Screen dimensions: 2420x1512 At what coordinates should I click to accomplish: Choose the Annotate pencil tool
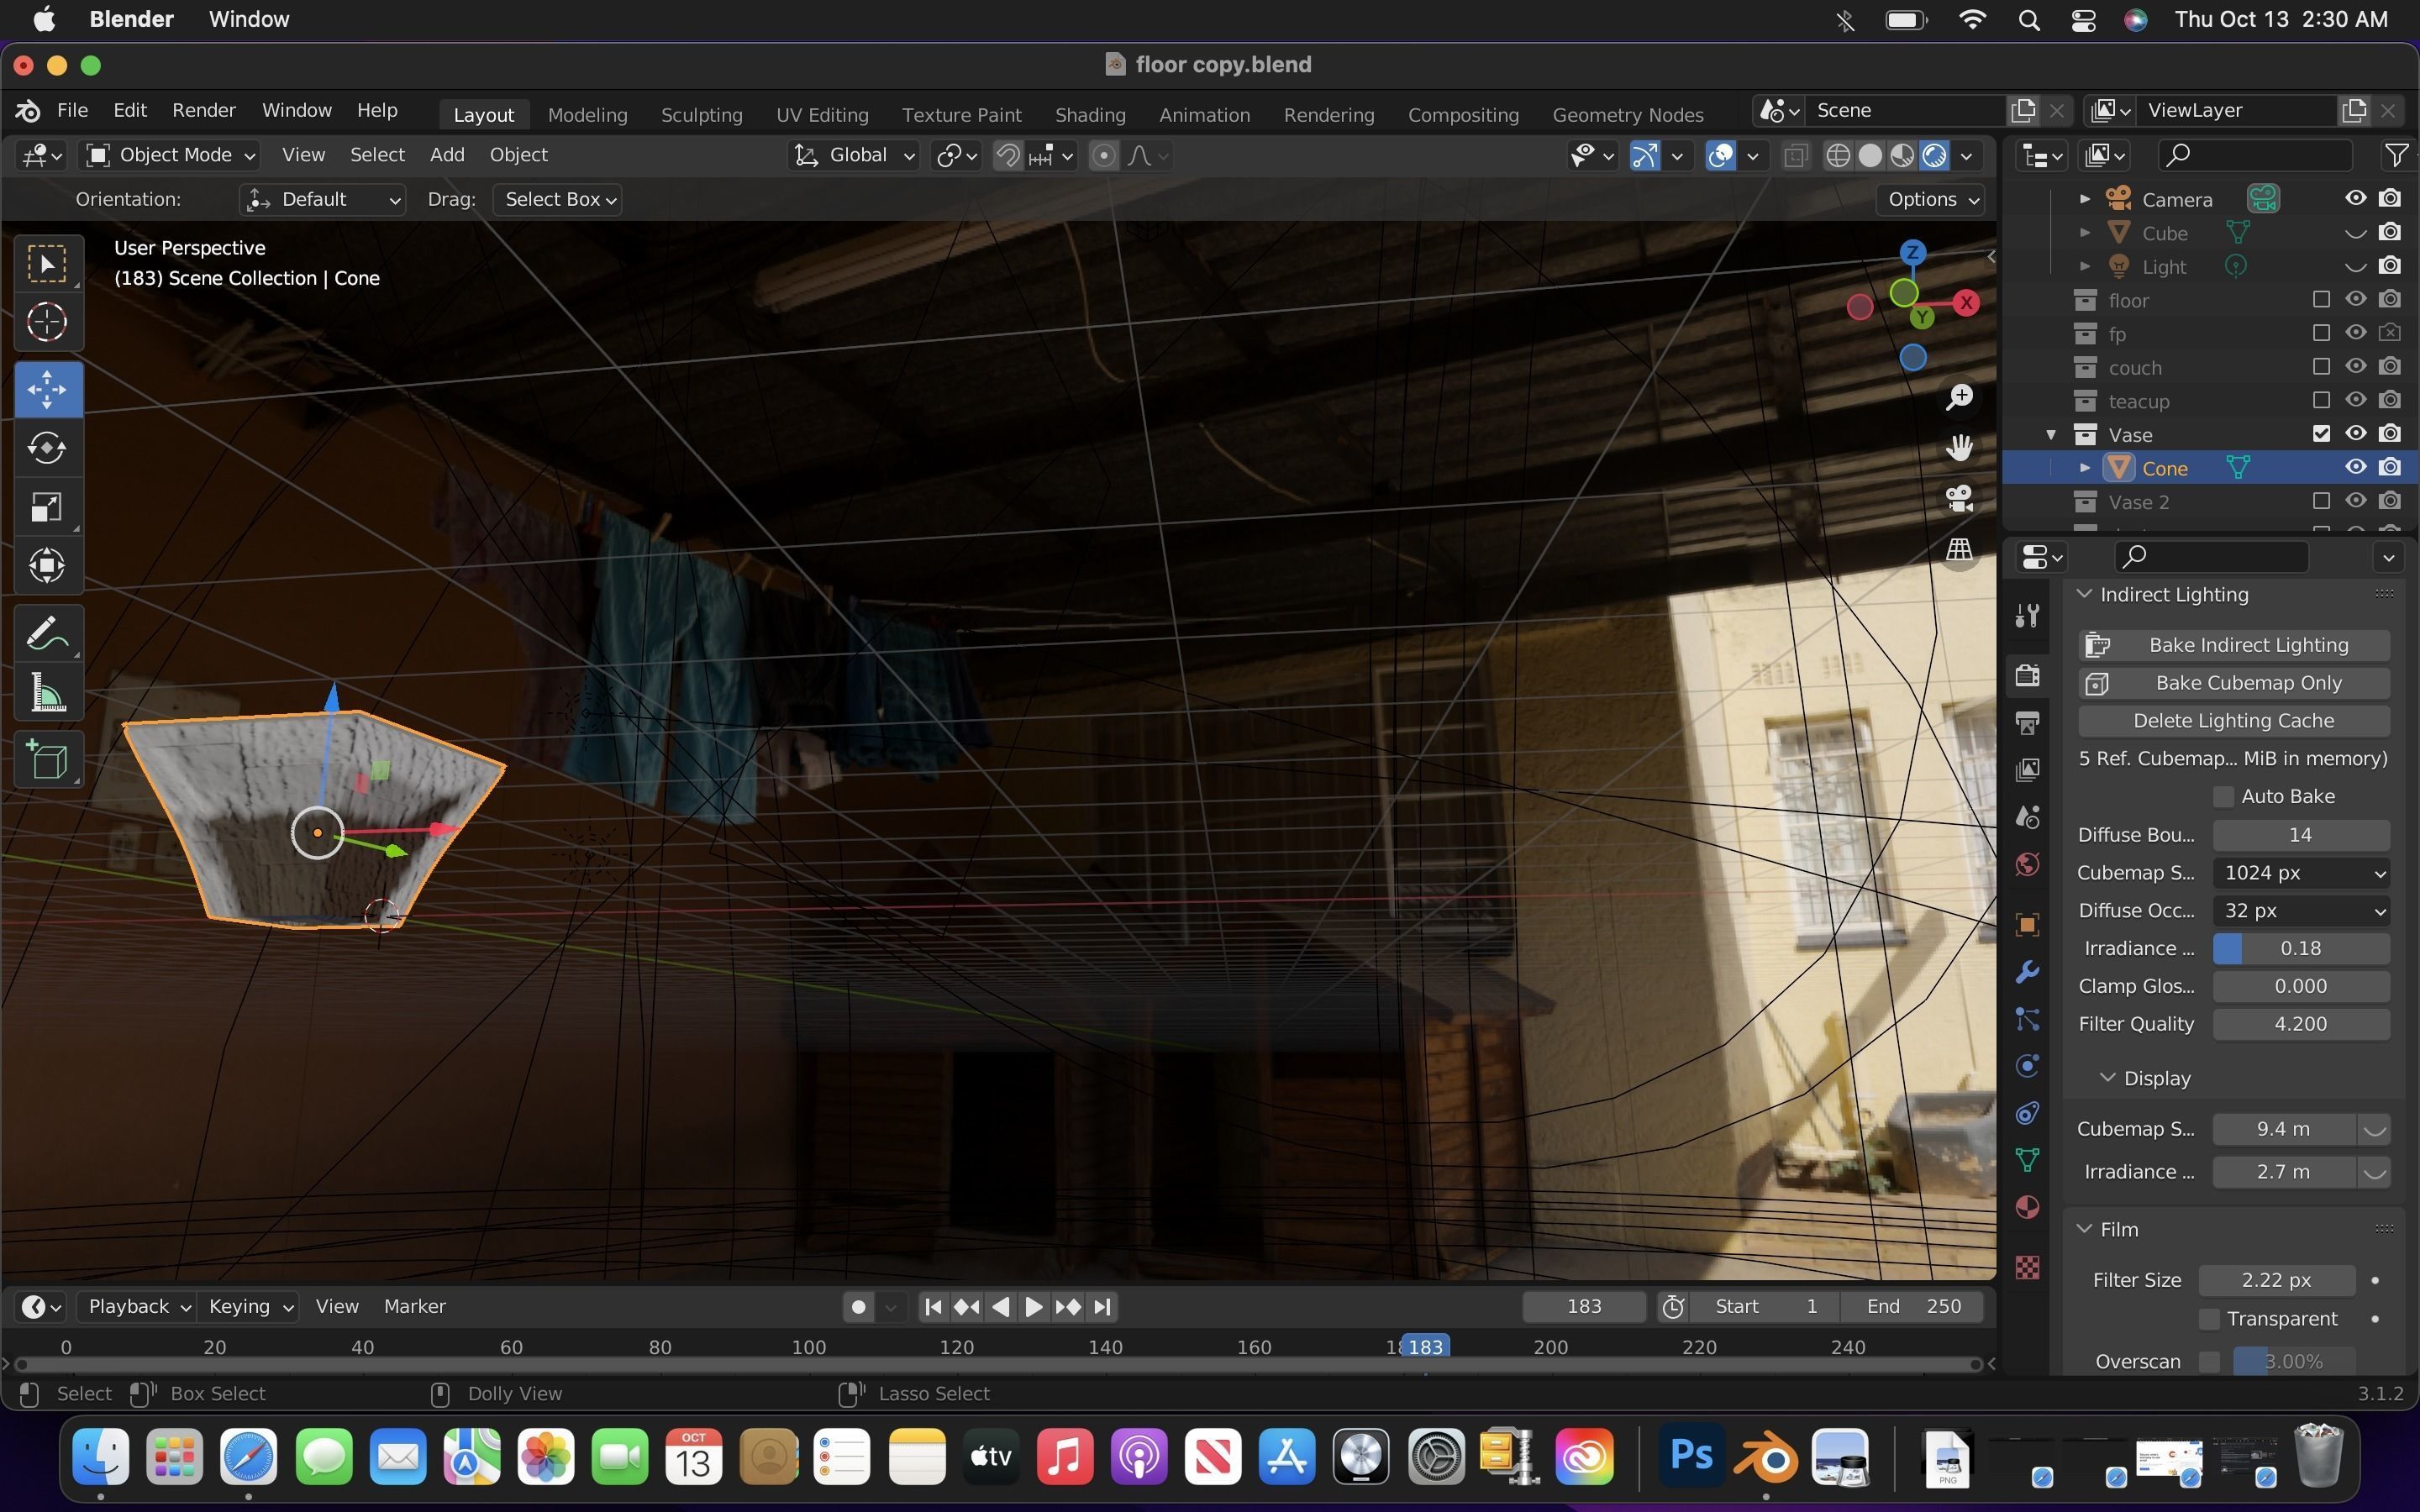pyautogui.click(x=47, y=634)
